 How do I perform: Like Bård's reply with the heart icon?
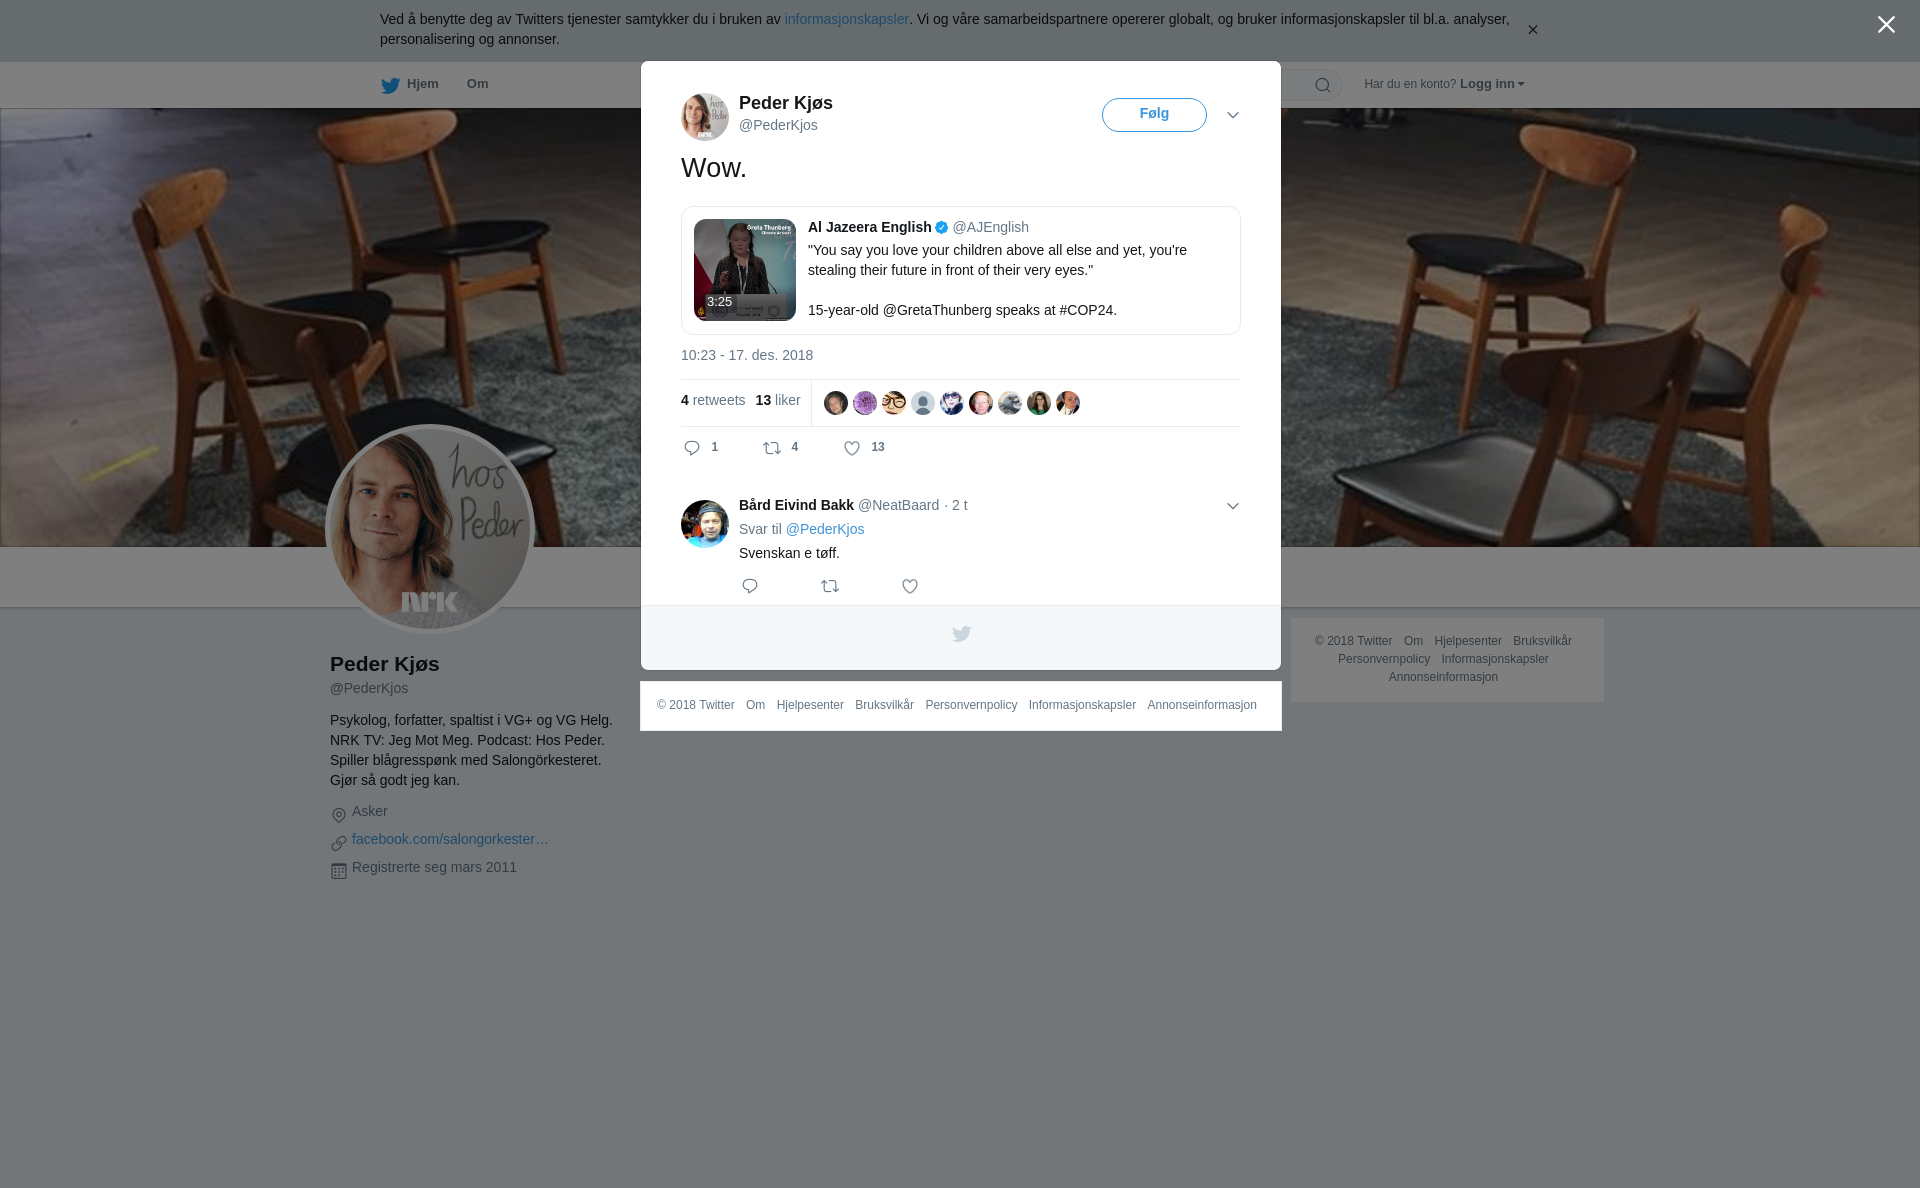point(910,586)
